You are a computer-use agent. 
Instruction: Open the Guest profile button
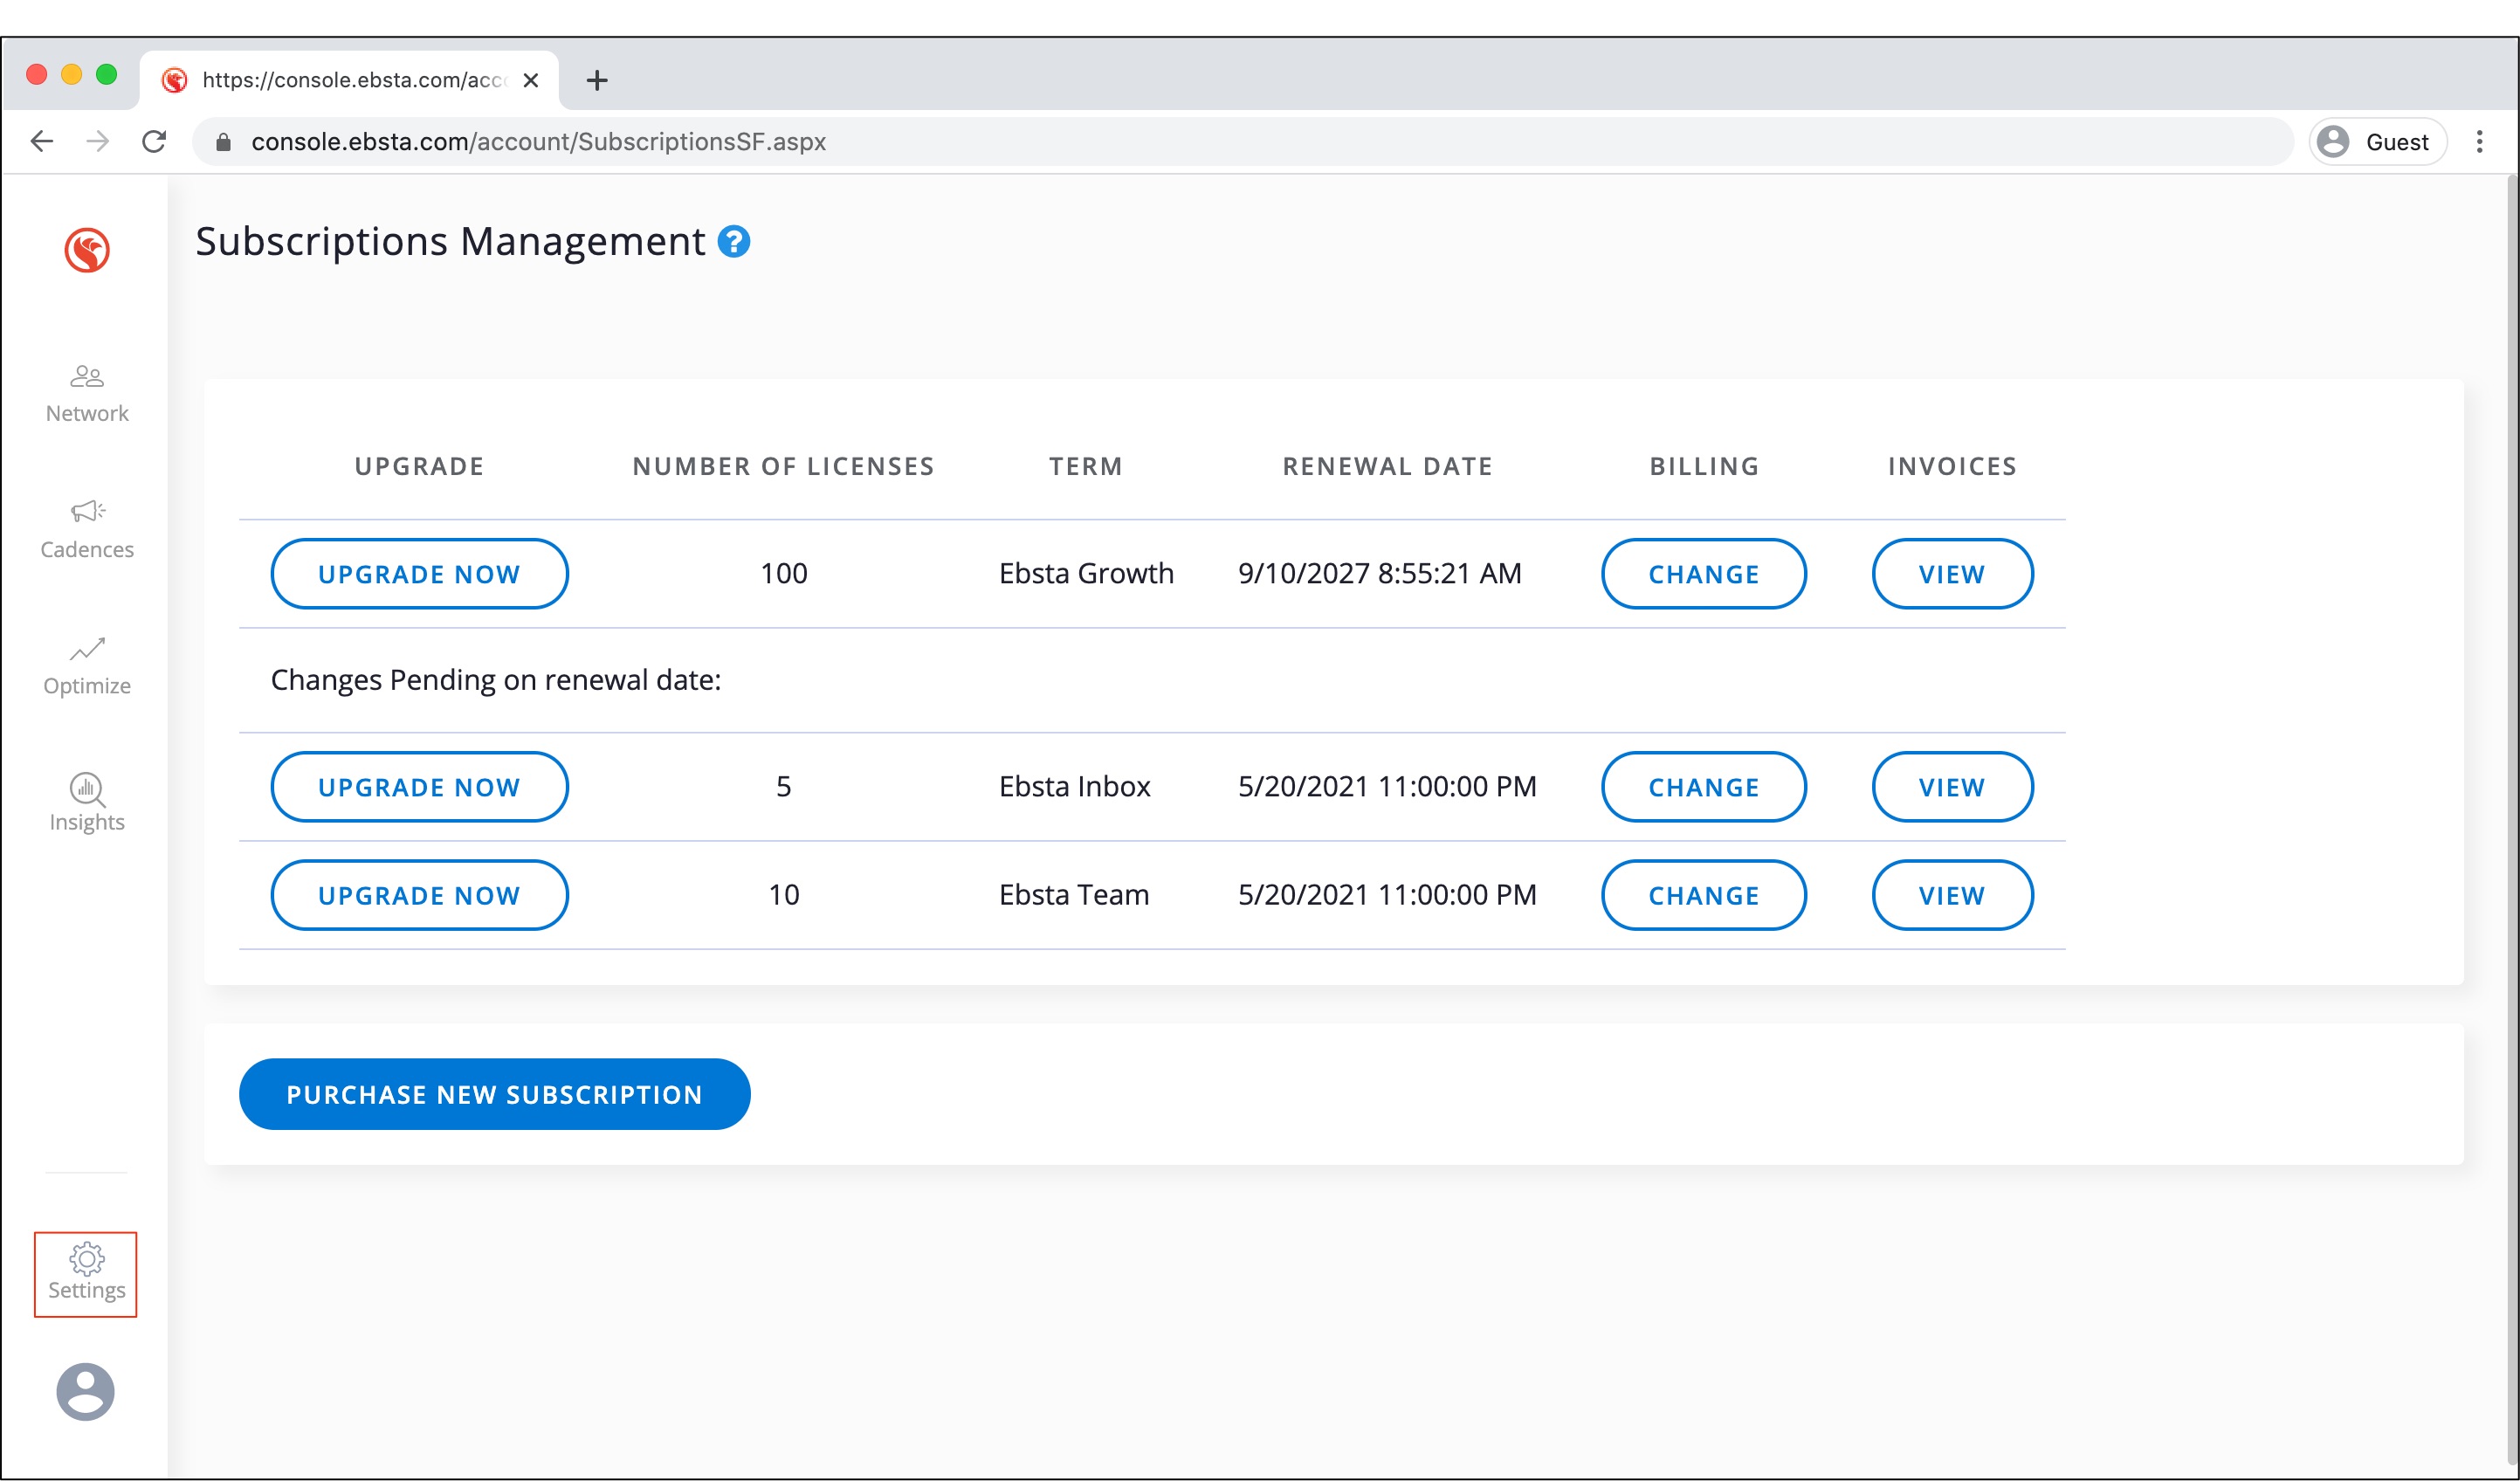2377,142
